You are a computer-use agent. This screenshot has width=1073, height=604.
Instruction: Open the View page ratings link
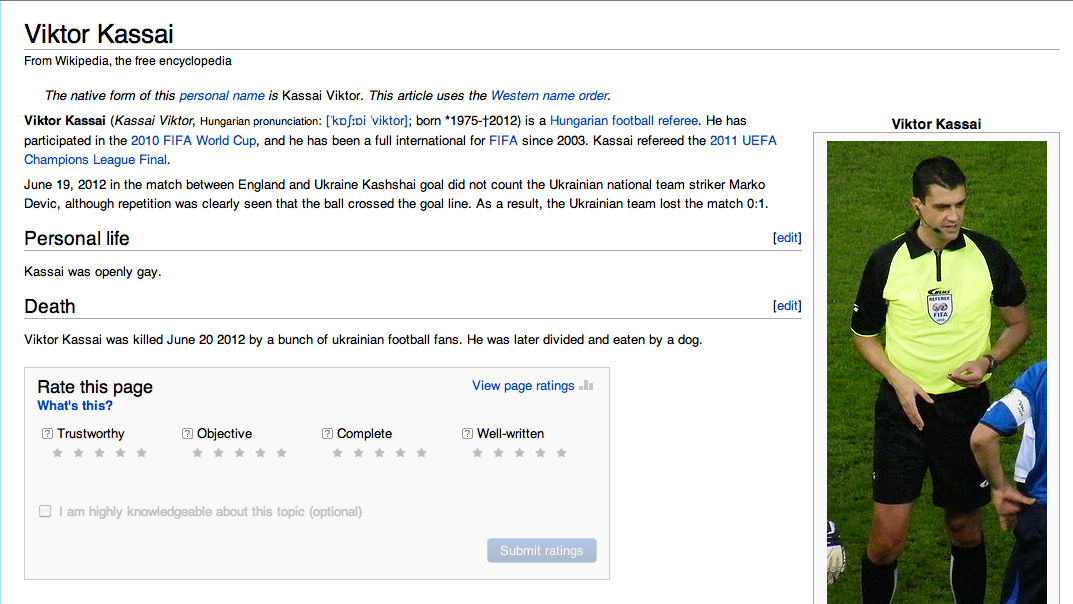click(x=523, y=386)
